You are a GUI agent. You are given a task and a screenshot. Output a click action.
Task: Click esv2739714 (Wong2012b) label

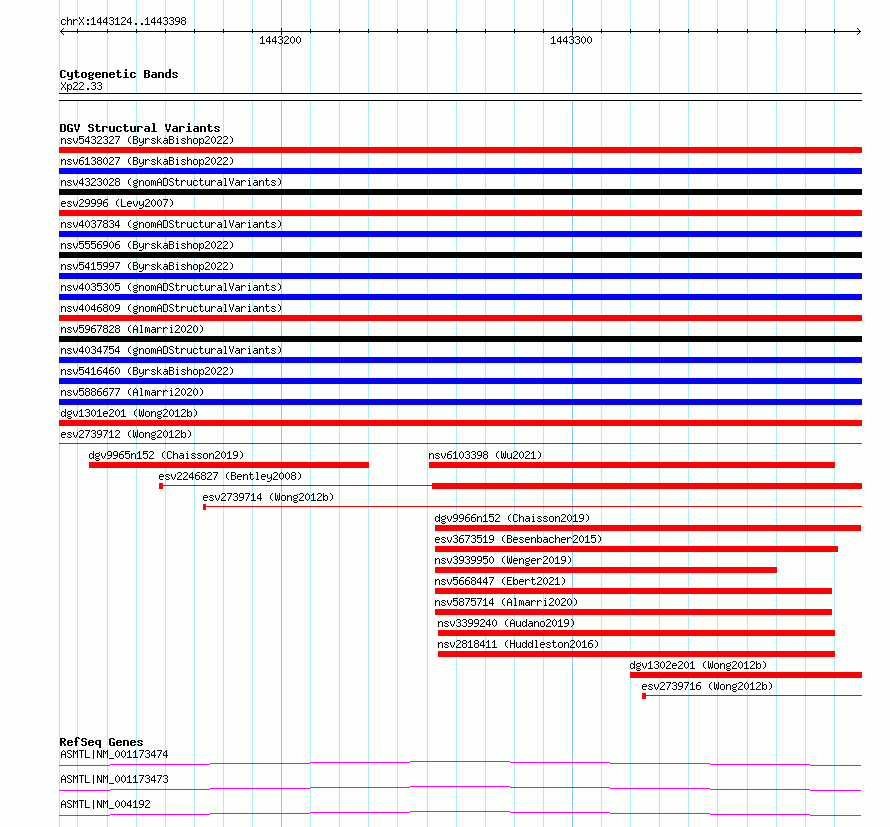pyautogui.click(x=268, y=497)
